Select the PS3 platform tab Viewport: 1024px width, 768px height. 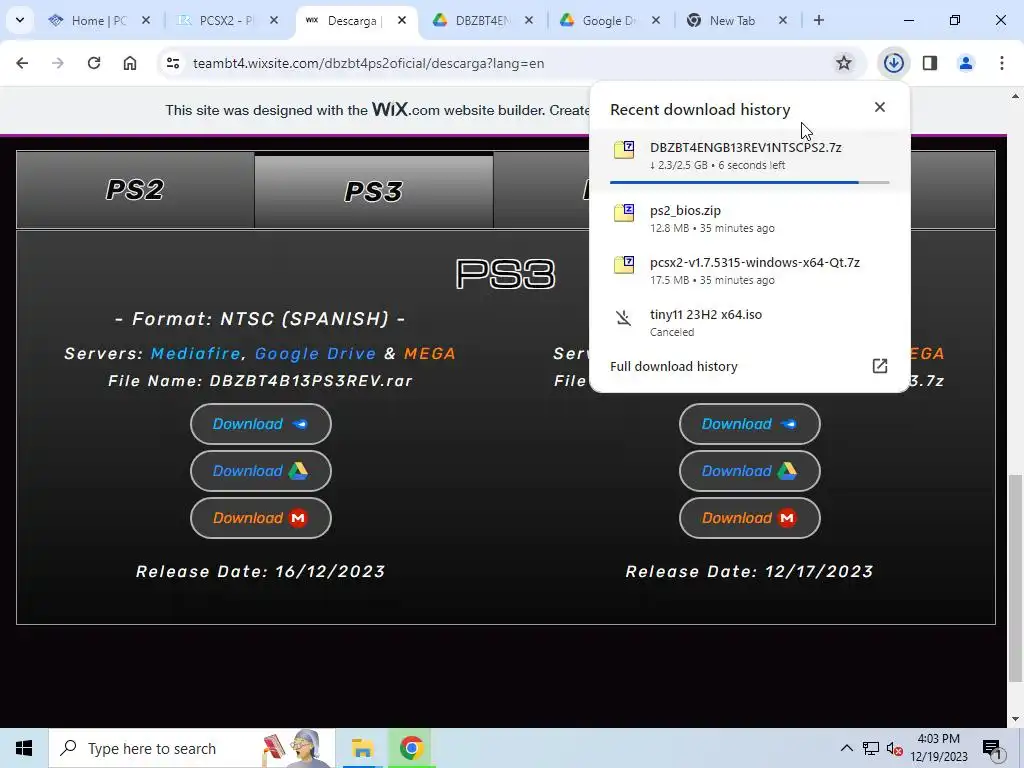[374, 190]
